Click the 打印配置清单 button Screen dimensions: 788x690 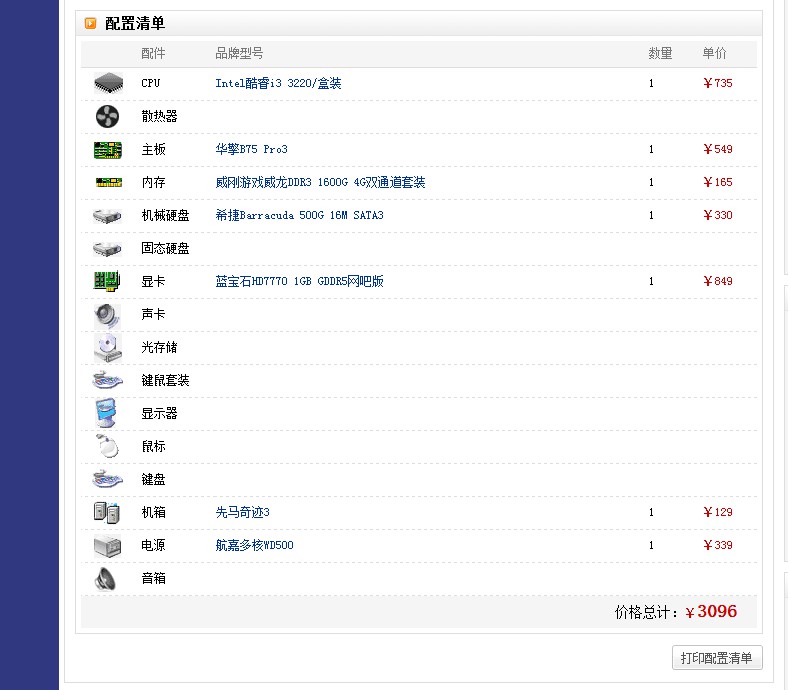coord(717,658)
